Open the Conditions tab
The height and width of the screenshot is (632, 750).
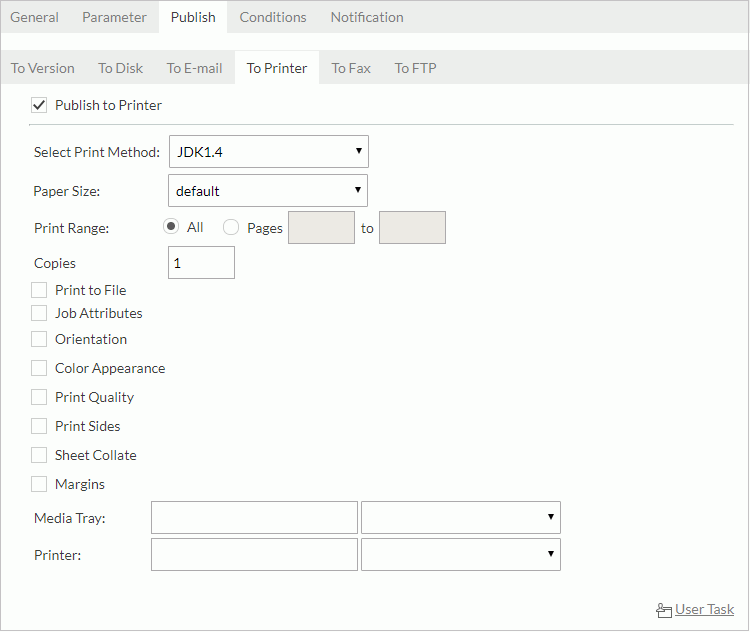273,17
